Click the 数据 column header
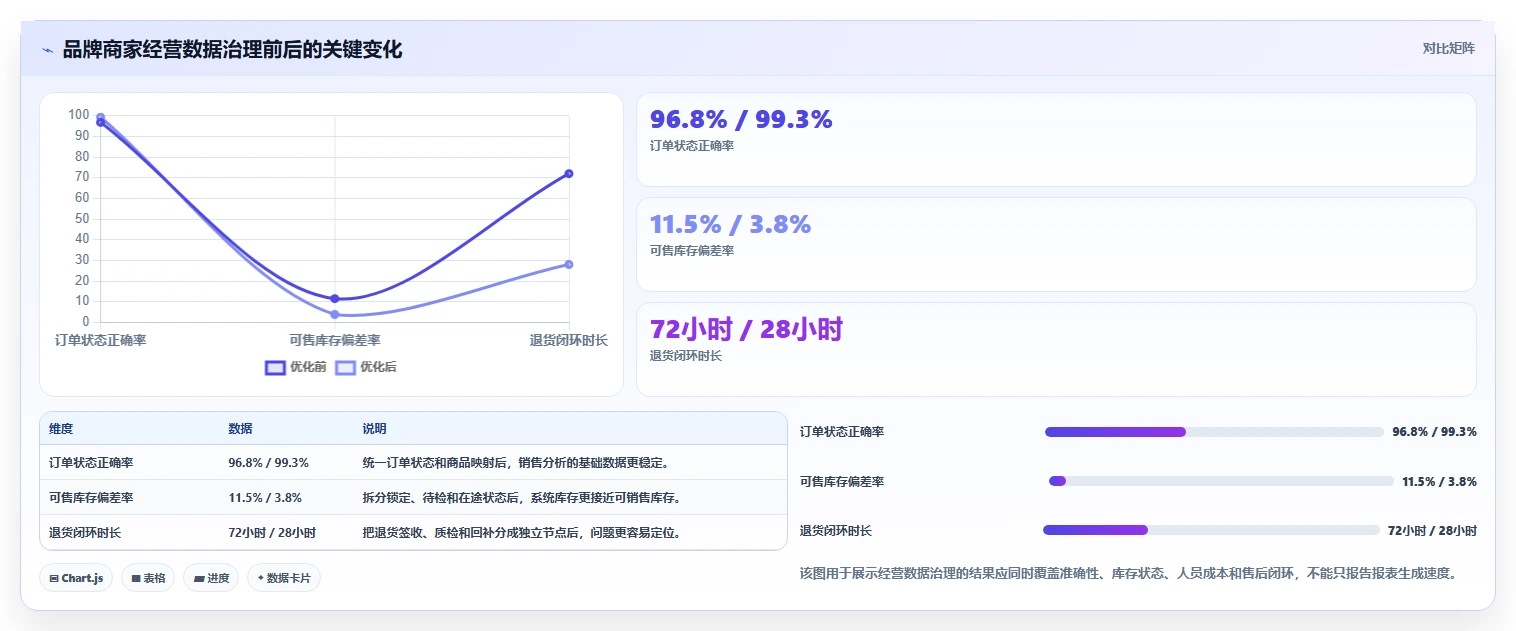 [240, 429]
